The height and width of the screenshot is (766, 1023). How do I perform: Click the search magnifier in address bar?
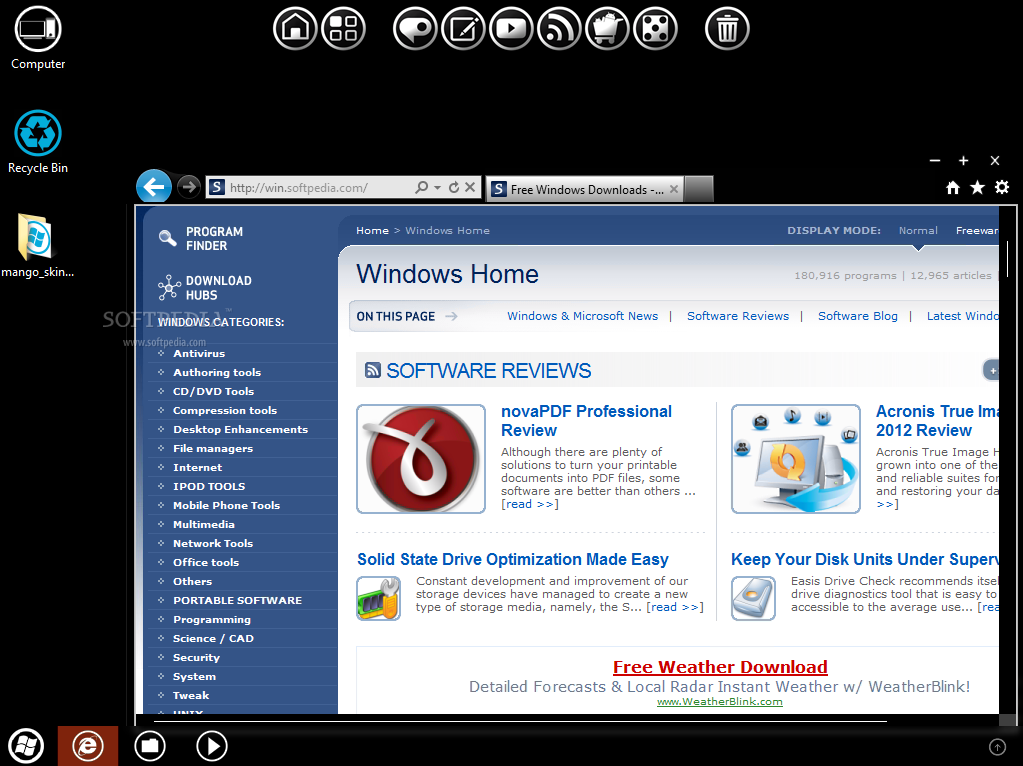click(x=421, y=187)
